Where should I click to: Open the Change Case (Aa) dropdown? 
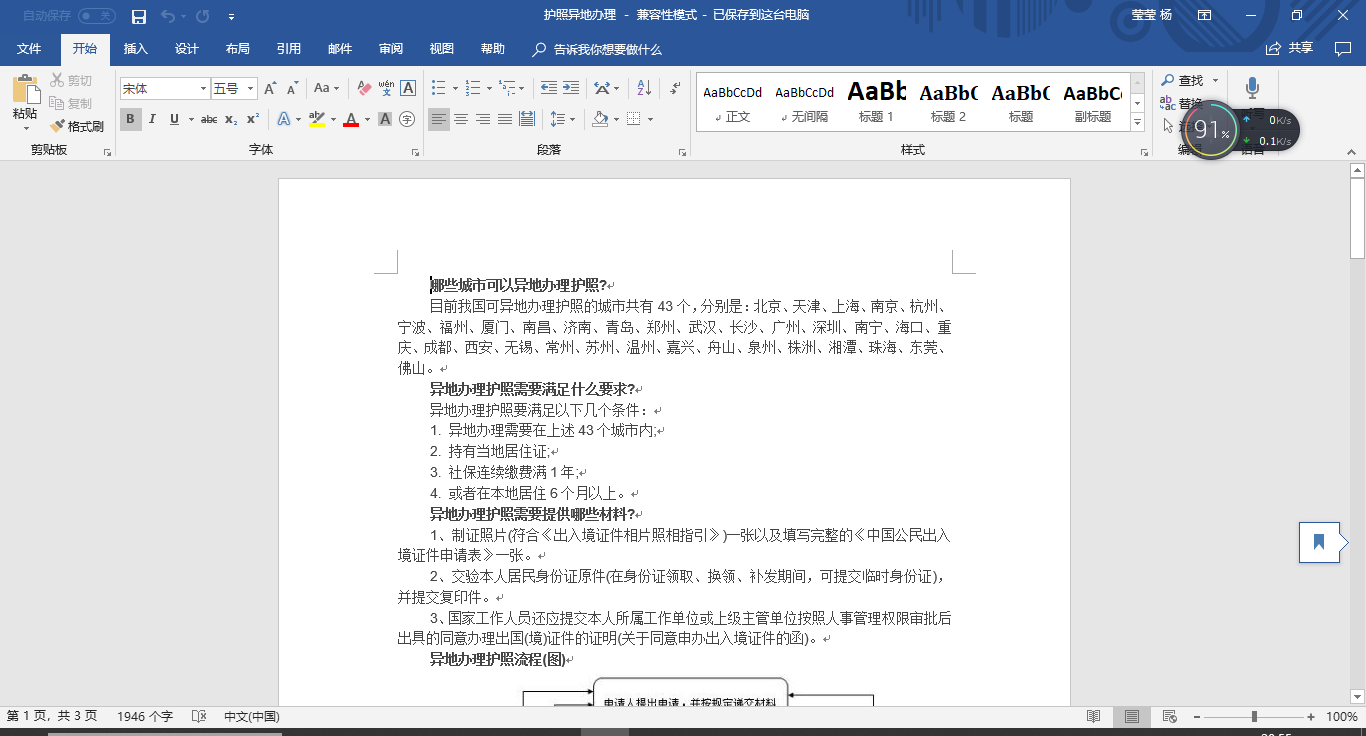327,89
